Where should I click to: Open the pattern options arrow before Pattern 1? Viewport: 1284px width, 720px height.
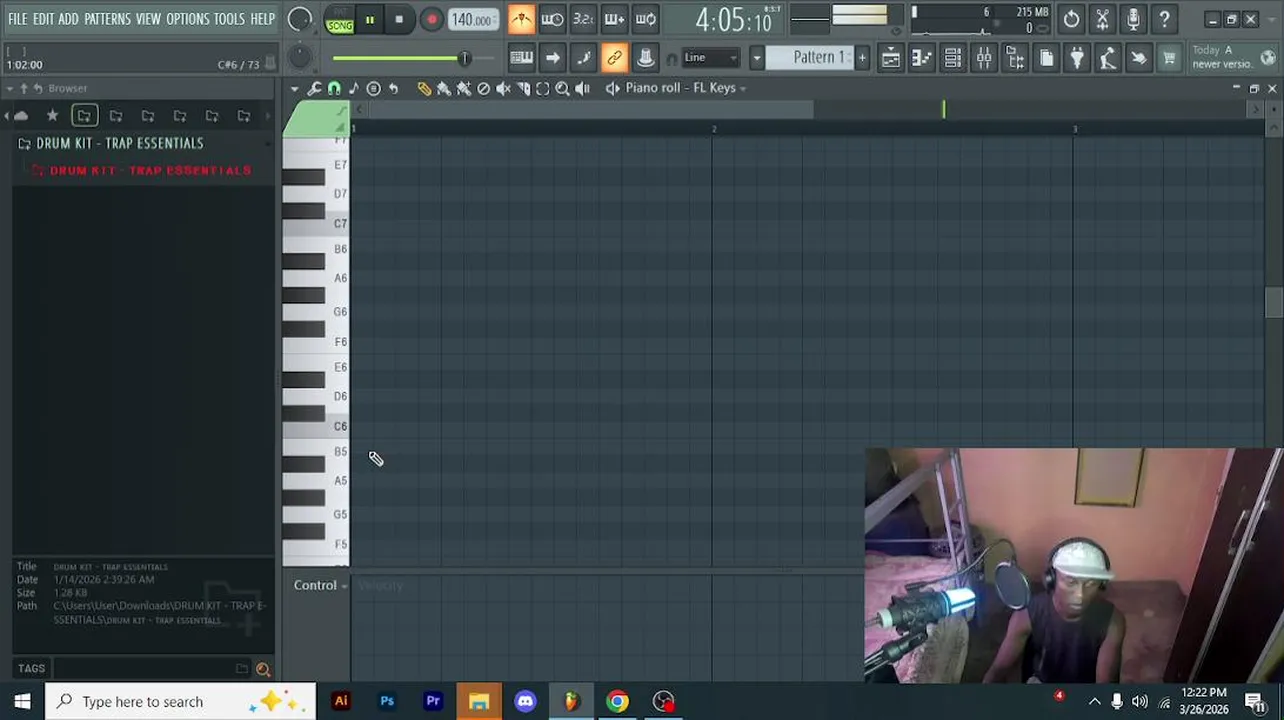coord(757,58)
